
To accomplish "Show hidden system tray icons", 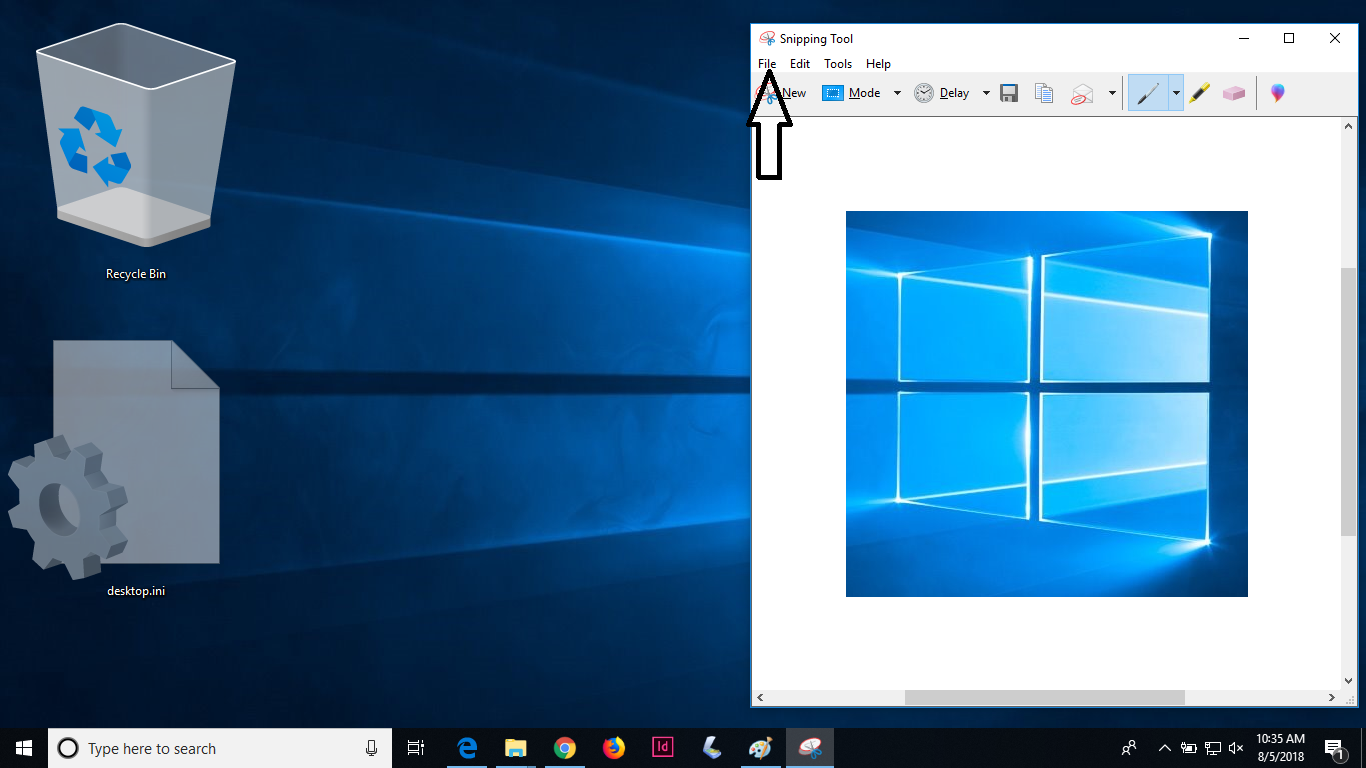I will [x=1164, y=748].
